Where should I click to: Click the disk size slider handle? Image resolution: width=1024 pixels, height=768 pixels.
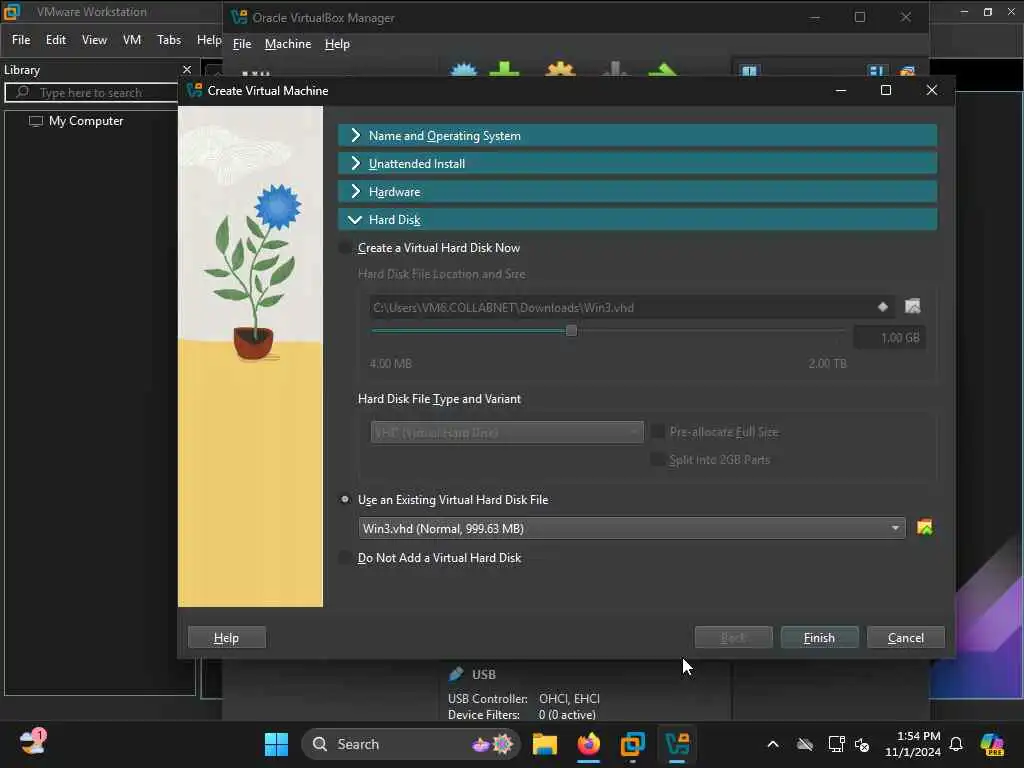click(571, 330)
